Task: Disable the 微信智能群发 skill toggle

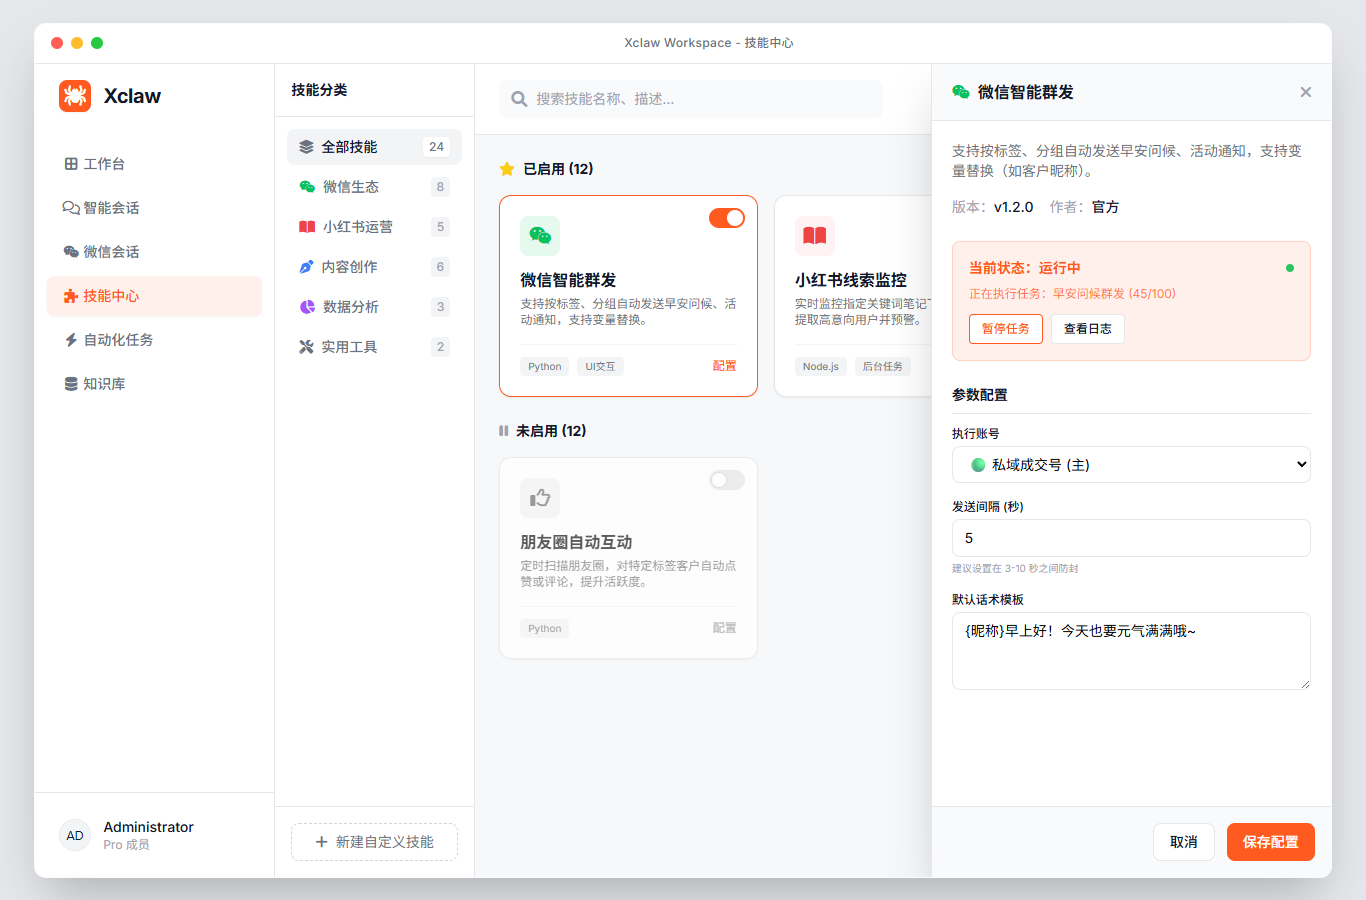Action: (x=726, y=217)
